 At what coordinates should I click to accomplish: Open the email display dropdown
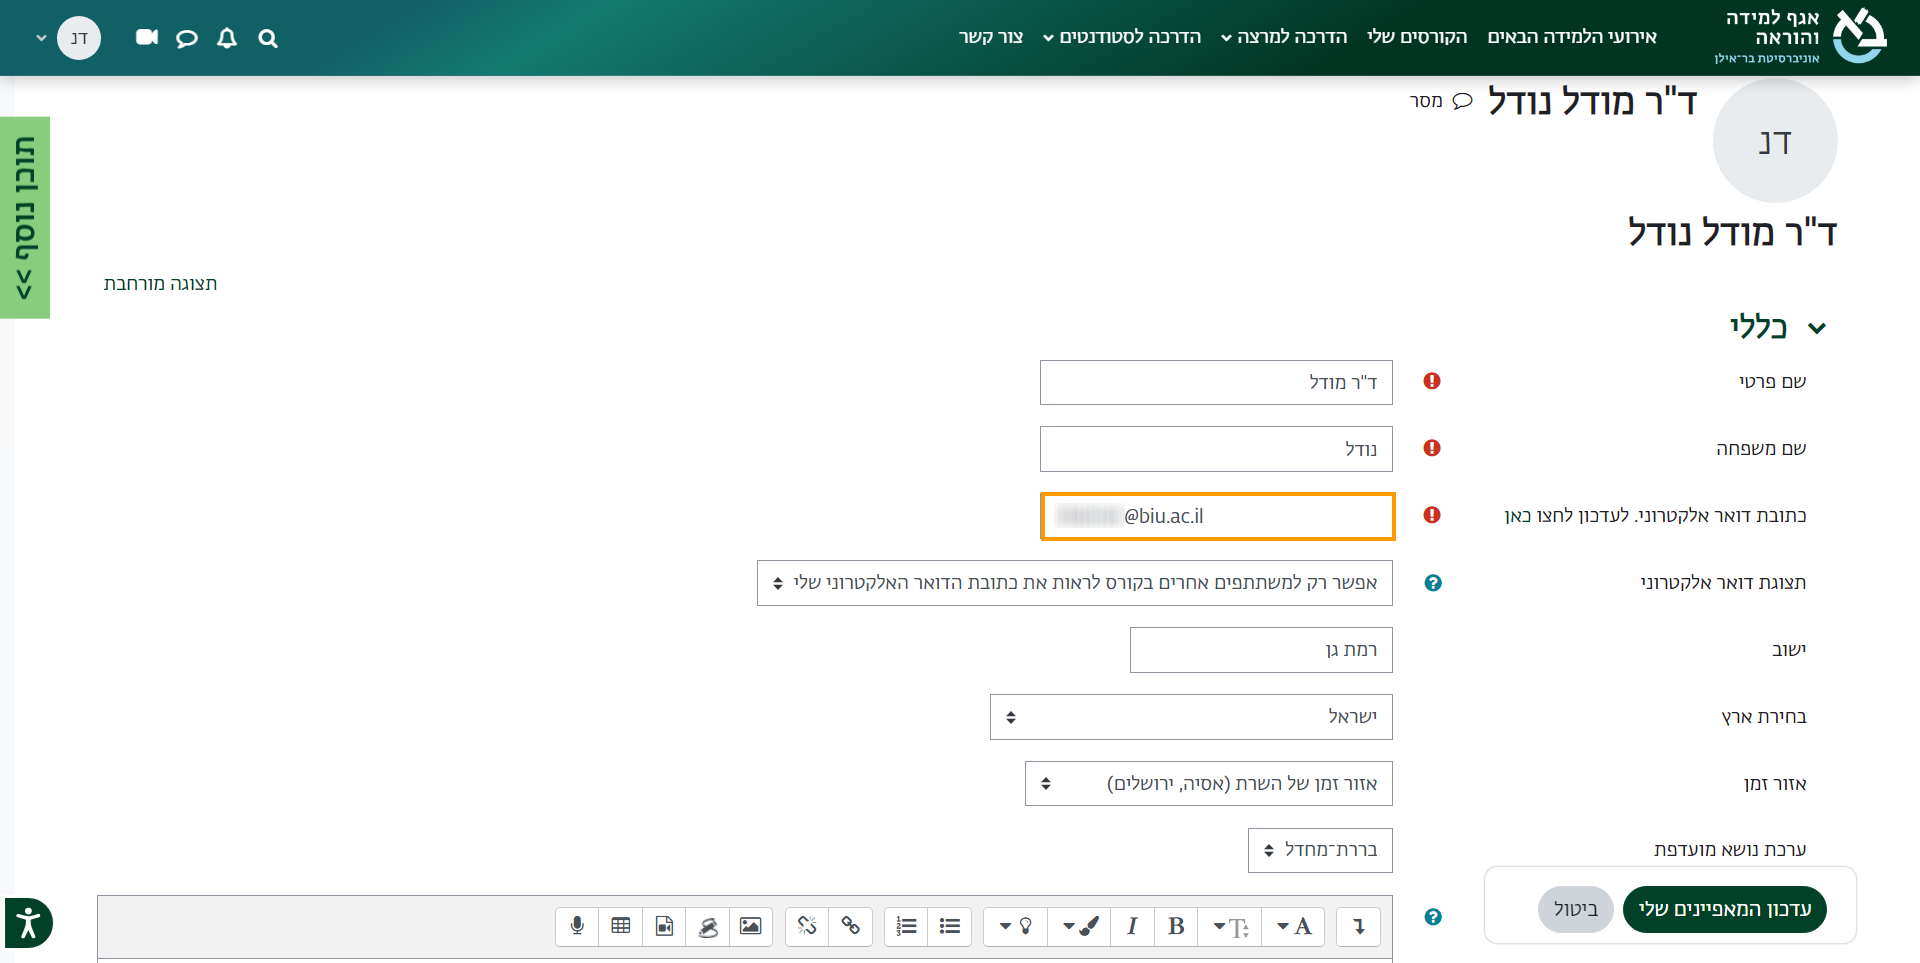point(1074,583)
